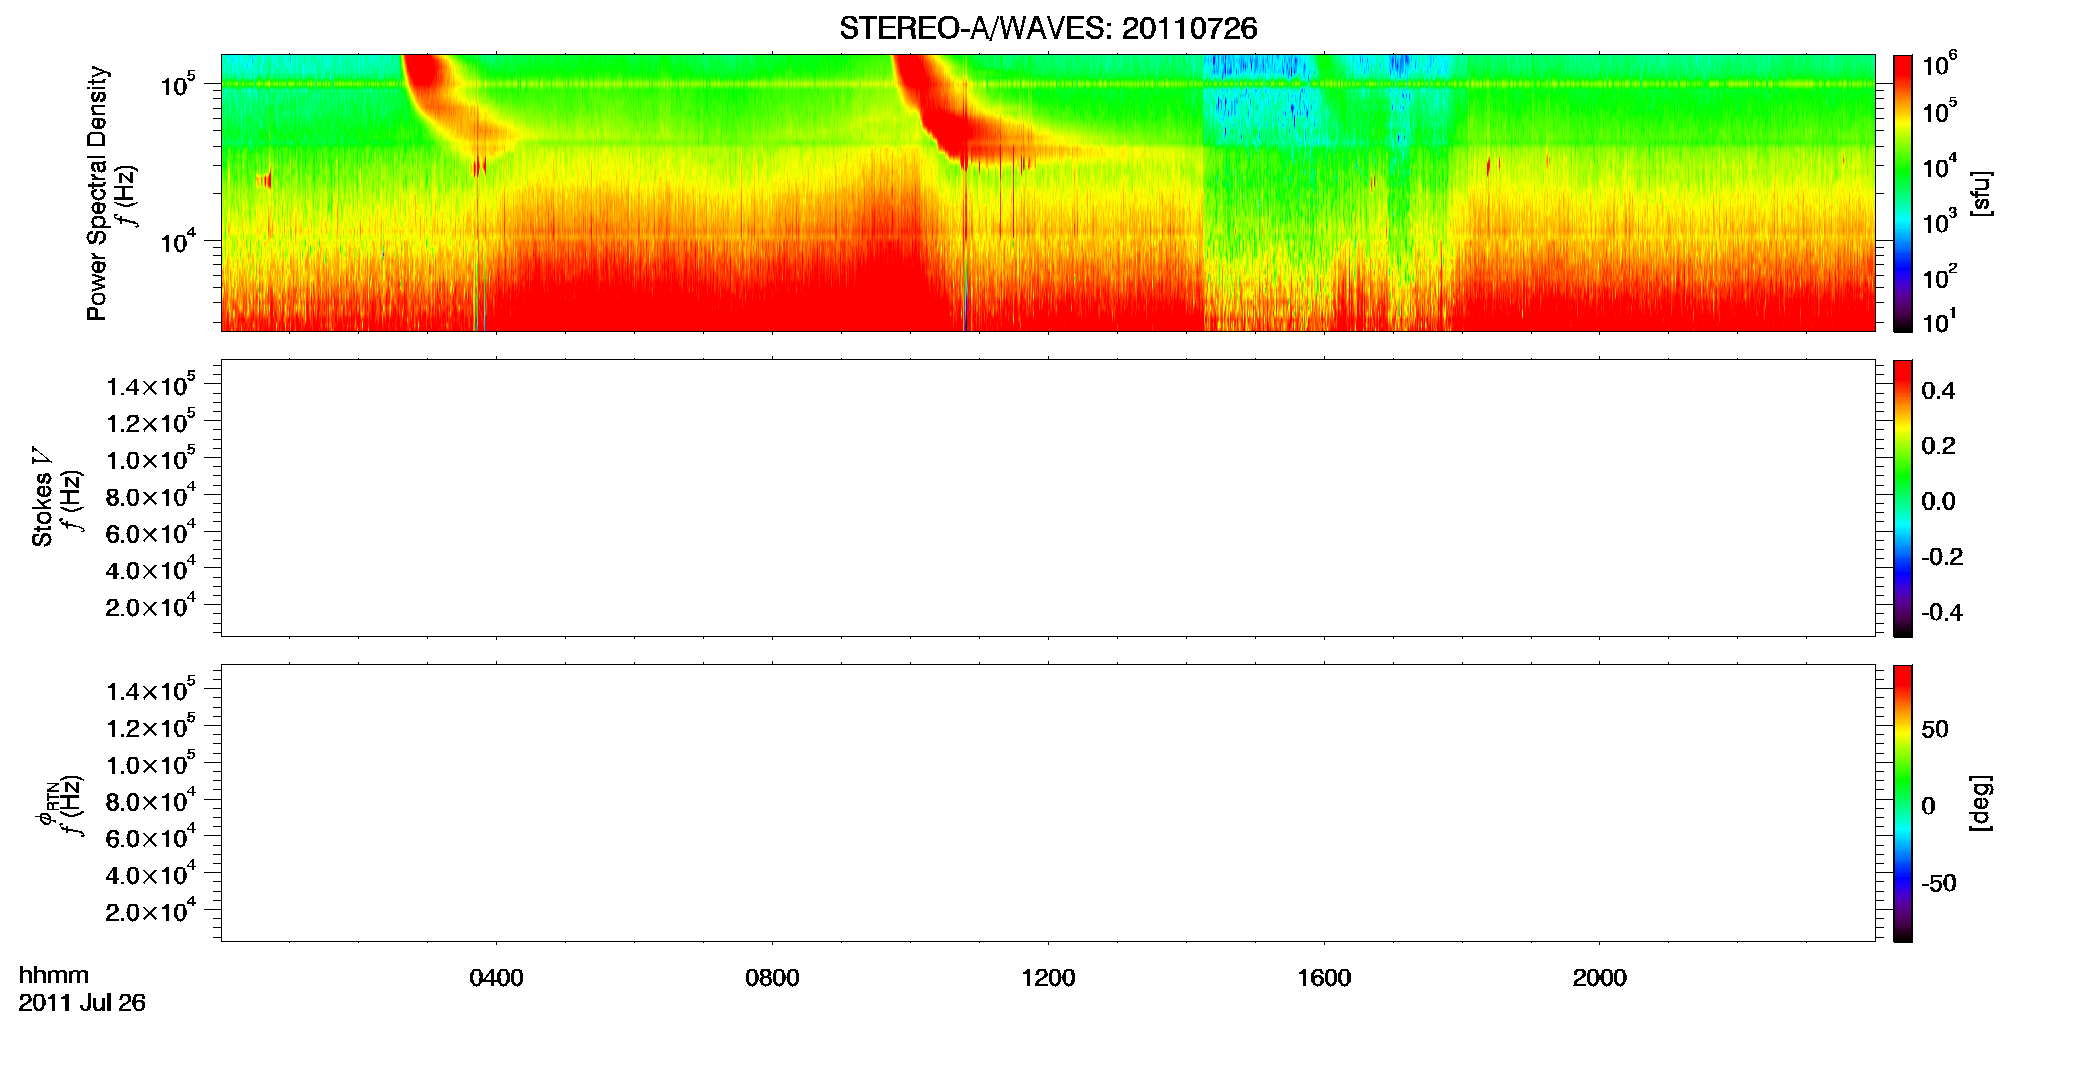Click the "hhmm" time format label
2096x1080 pixels.
click(x=54, y=976)
